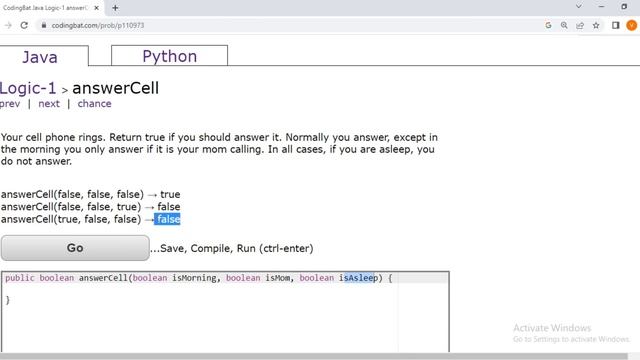The width and height of the screenshot is (640, 360).
Task: Click the forward navigation arrow
Action: coord(8,25)
